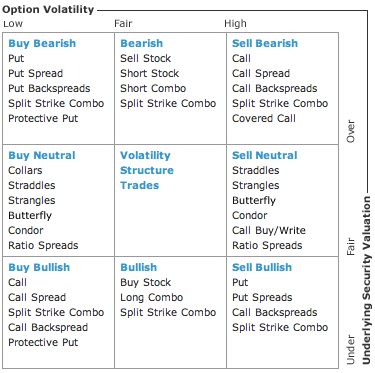
Task: Click Covered Call under Sell Bearish
Action: coord(264,118)
